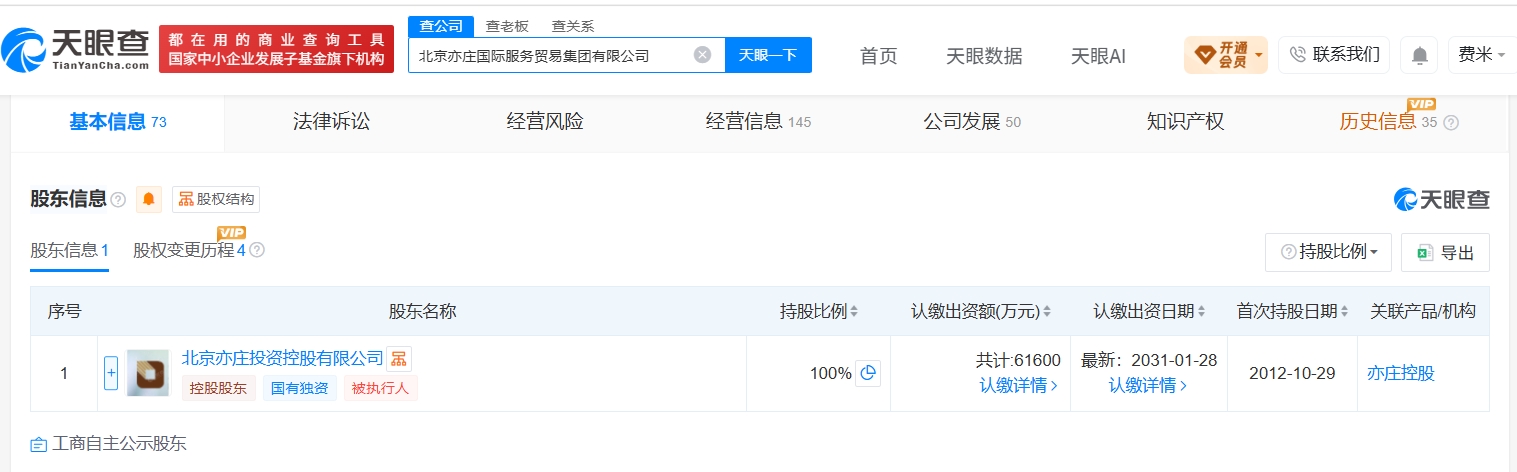The width and height of the screenshot is (1517, 472).
Task: Open the 持股比例 dropdown filter
Action: click(1328, 252)
